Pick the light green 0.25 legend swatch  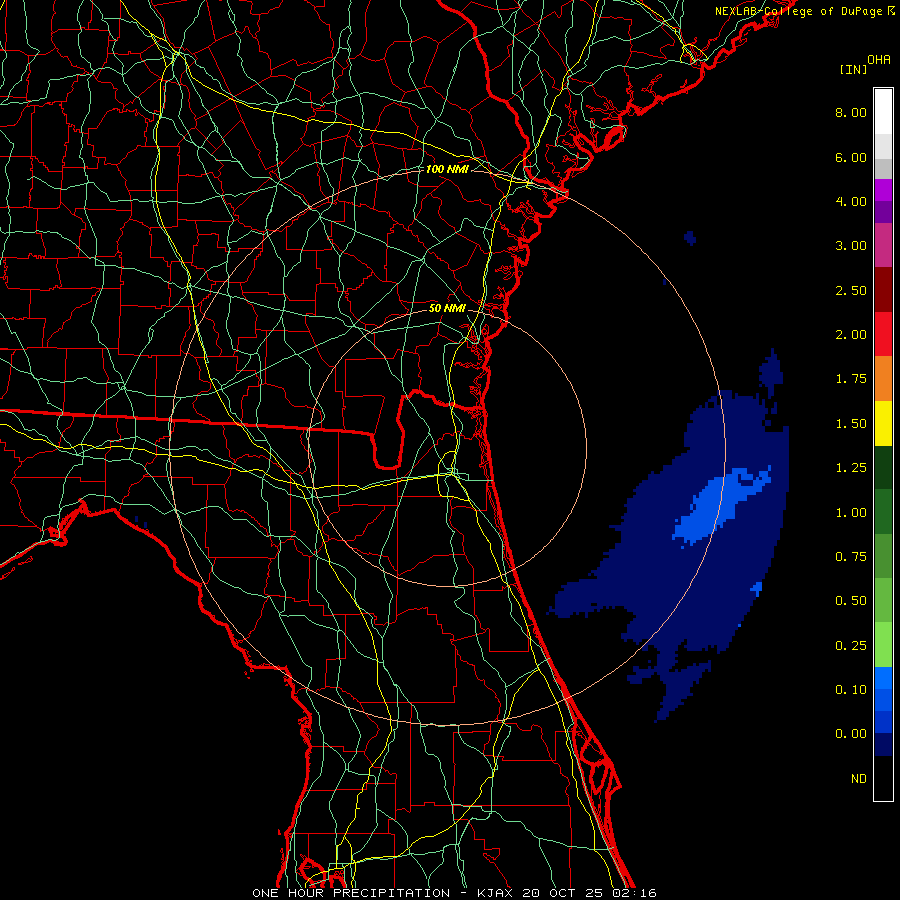[x=883, y=645]
